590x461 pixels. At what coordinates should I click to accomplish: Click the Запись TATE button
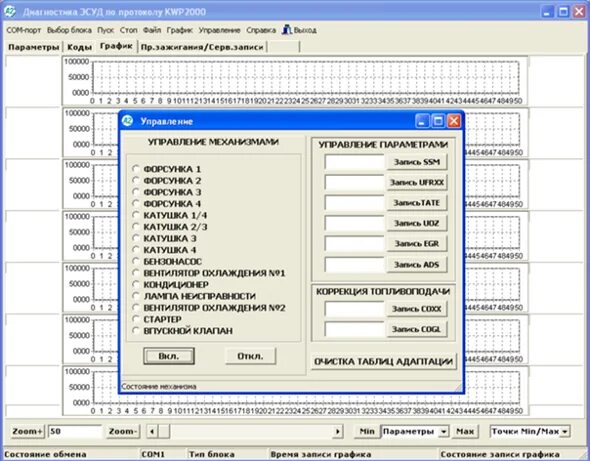pos(417,202)
